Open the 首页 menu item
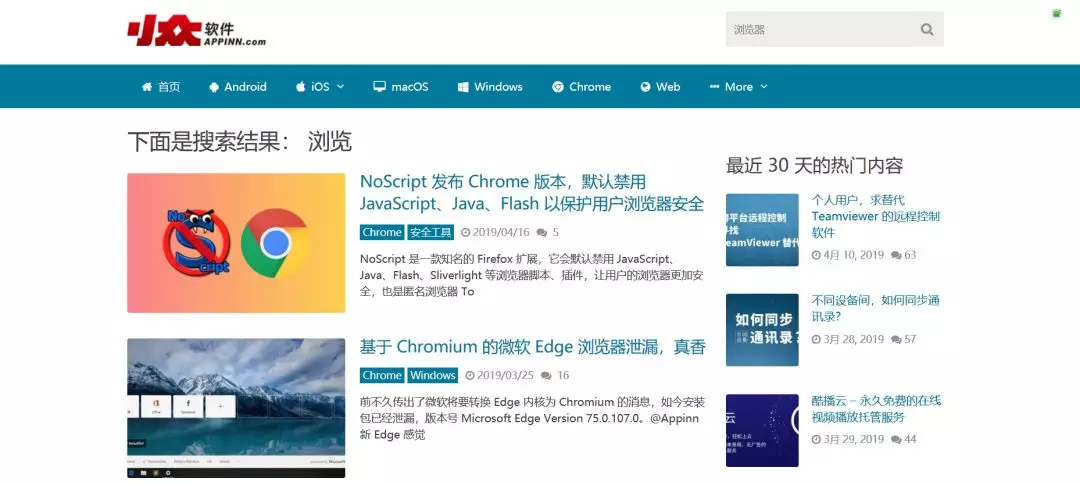1080x485 pixels. coord(160,87)
